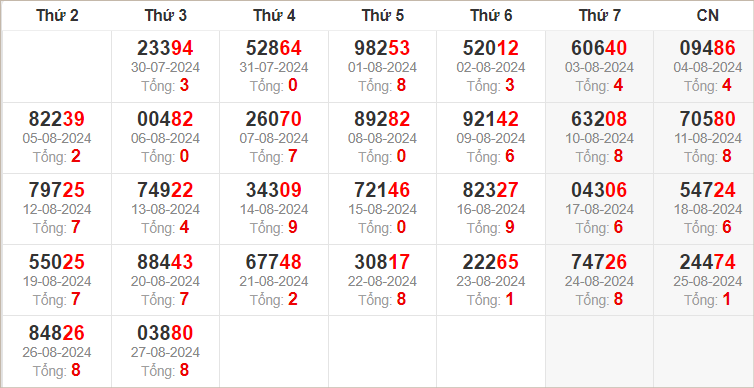Select the CN column header
The image size is (754, 388).
(x=707, y=15)
